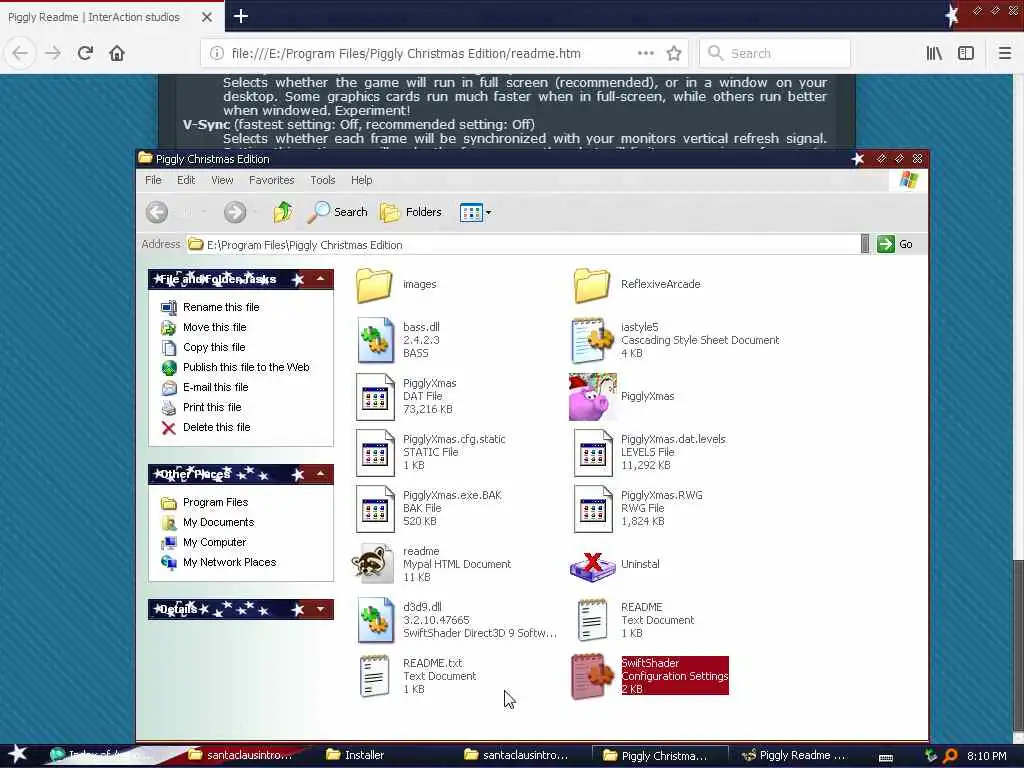Toggle the Folders pane toolbar button

click(411, 212)
